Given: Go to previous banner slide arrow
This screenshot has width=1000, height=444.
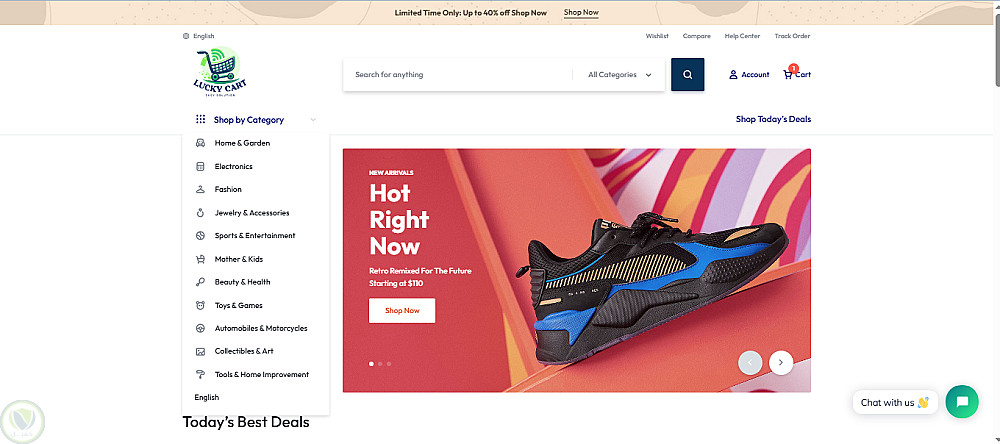Looking at the screenshot, I should pyautogui.click(x=750, y=362).
